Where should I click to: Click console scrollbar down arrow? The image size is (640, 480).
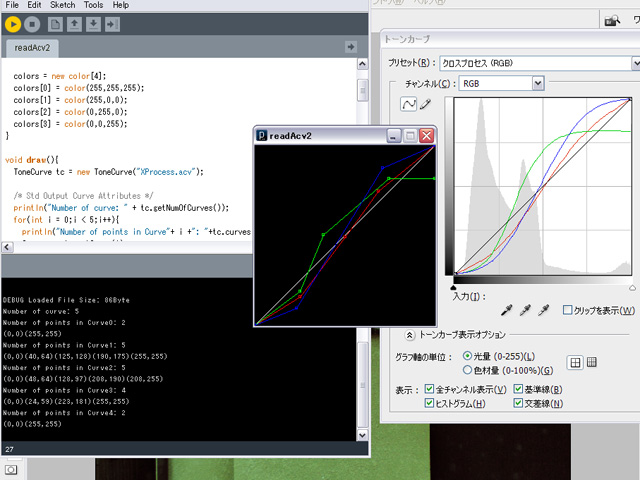tap(362, 435)
